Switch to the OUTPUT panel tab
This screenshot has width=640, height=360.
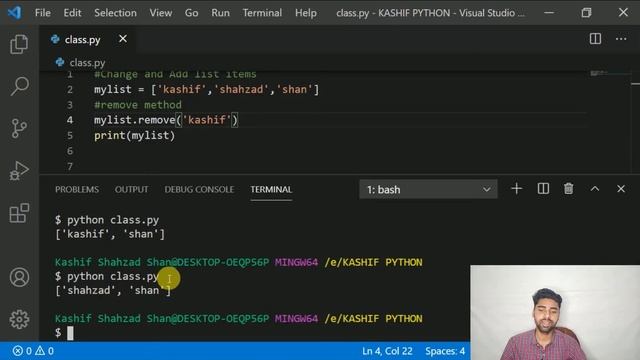click(131, 189)
